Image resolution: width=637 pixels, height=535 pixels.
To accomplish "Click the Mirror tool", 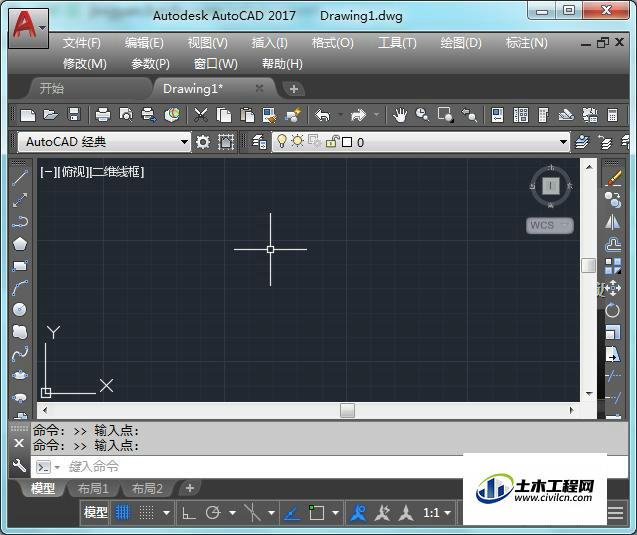I will tap(613, 222).
